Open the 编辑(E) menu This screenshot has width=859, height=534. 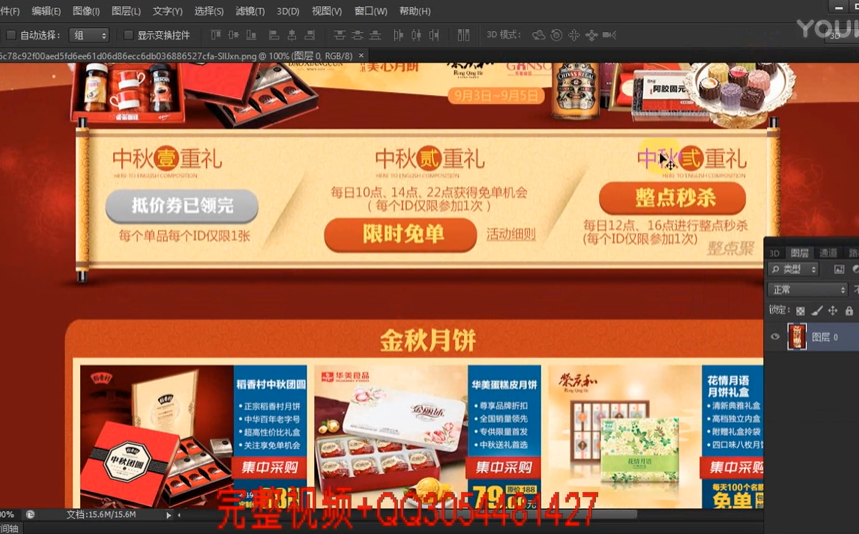[46, 11]
